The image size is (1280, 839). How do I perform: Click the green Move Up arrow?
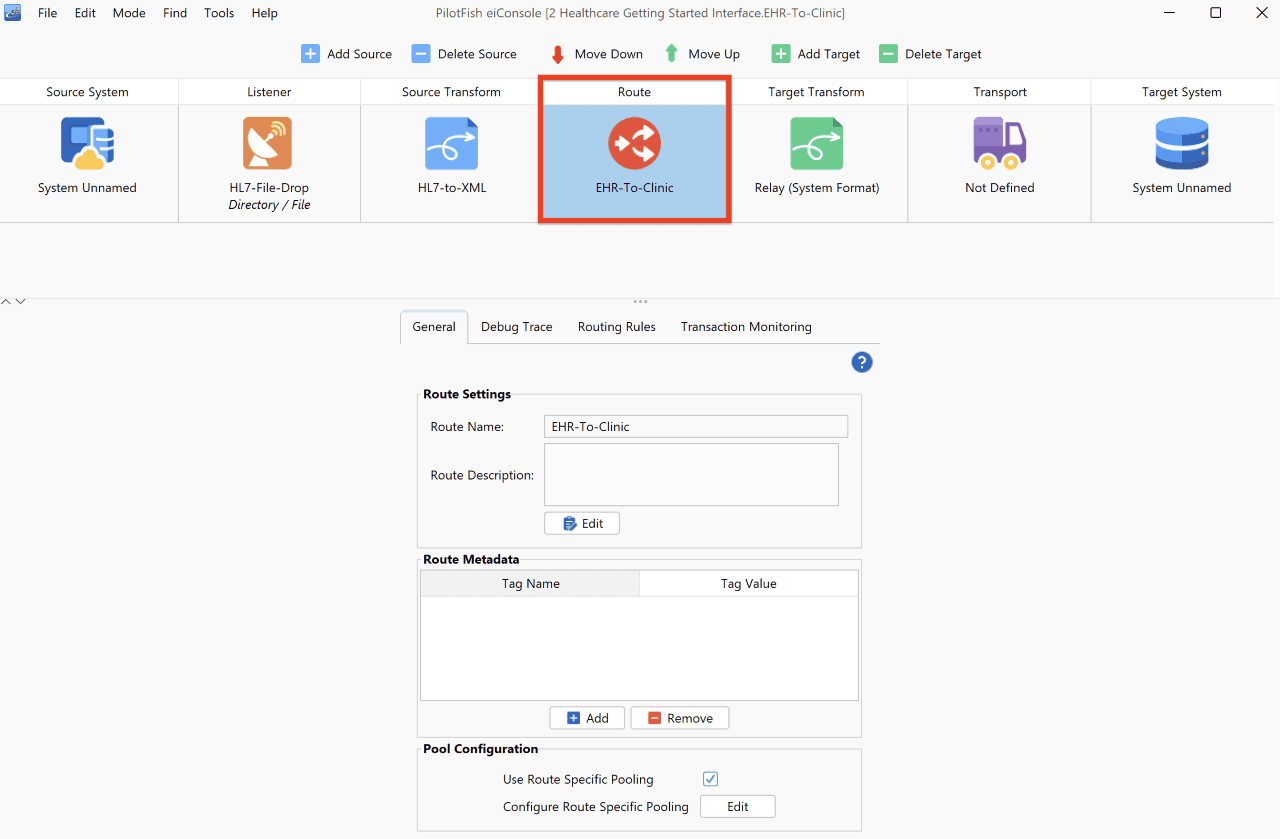[x=672, y=54]
